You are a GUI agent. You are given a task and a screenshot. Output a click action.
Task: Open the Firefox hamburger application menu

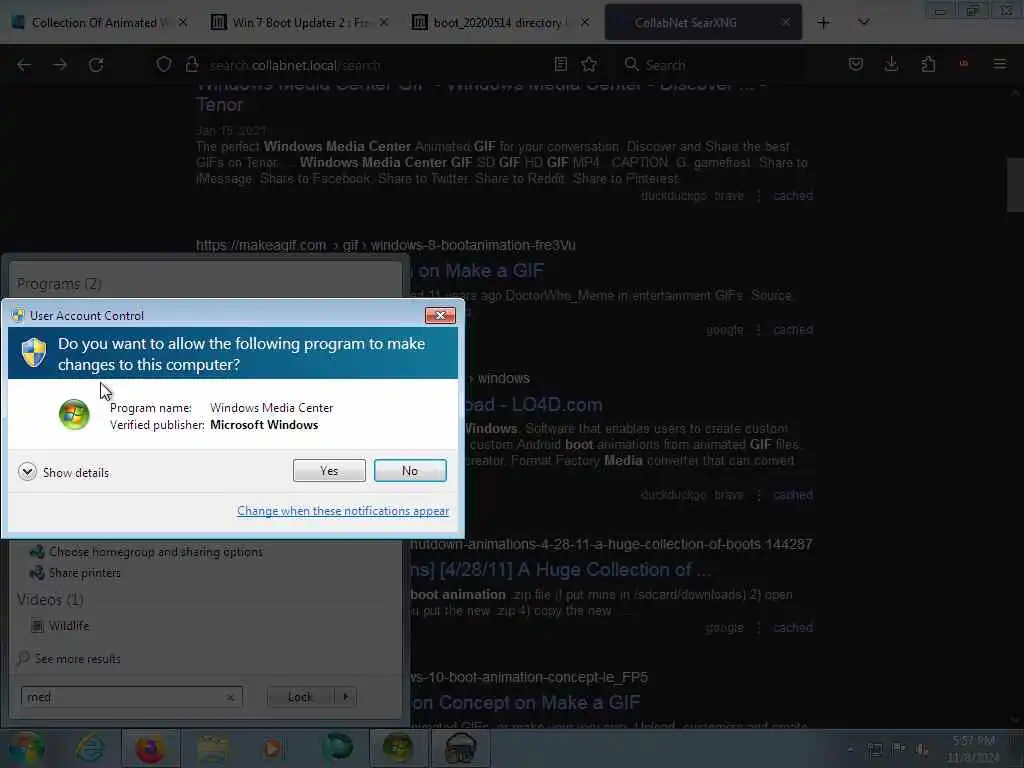[x=1000, y=64]
